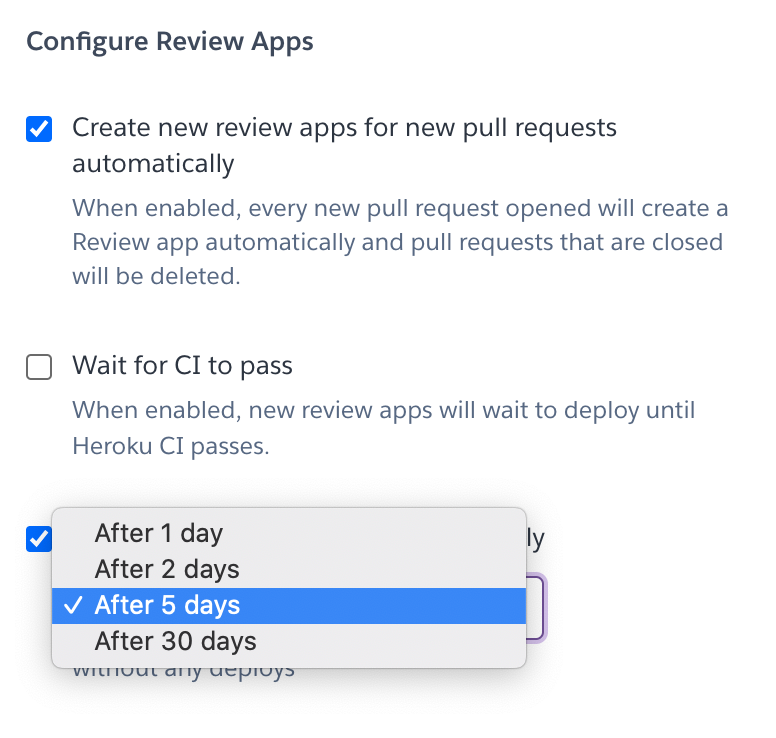Select the After 1 day option

pyautogui.click(x=158, y=533)
